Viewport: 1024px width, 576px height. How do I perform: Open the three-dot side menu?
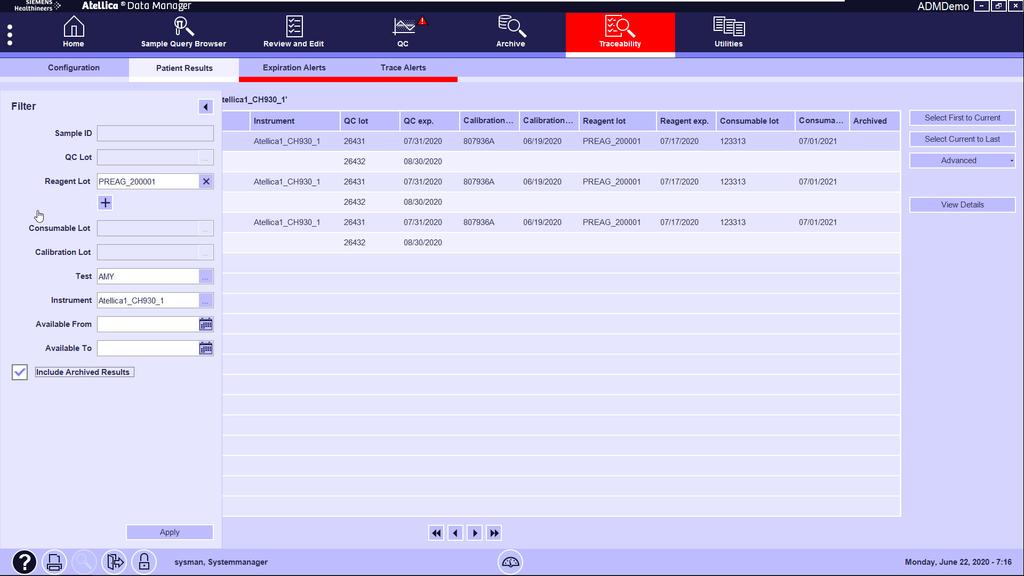pyautogui.click(x=10, y=35)
